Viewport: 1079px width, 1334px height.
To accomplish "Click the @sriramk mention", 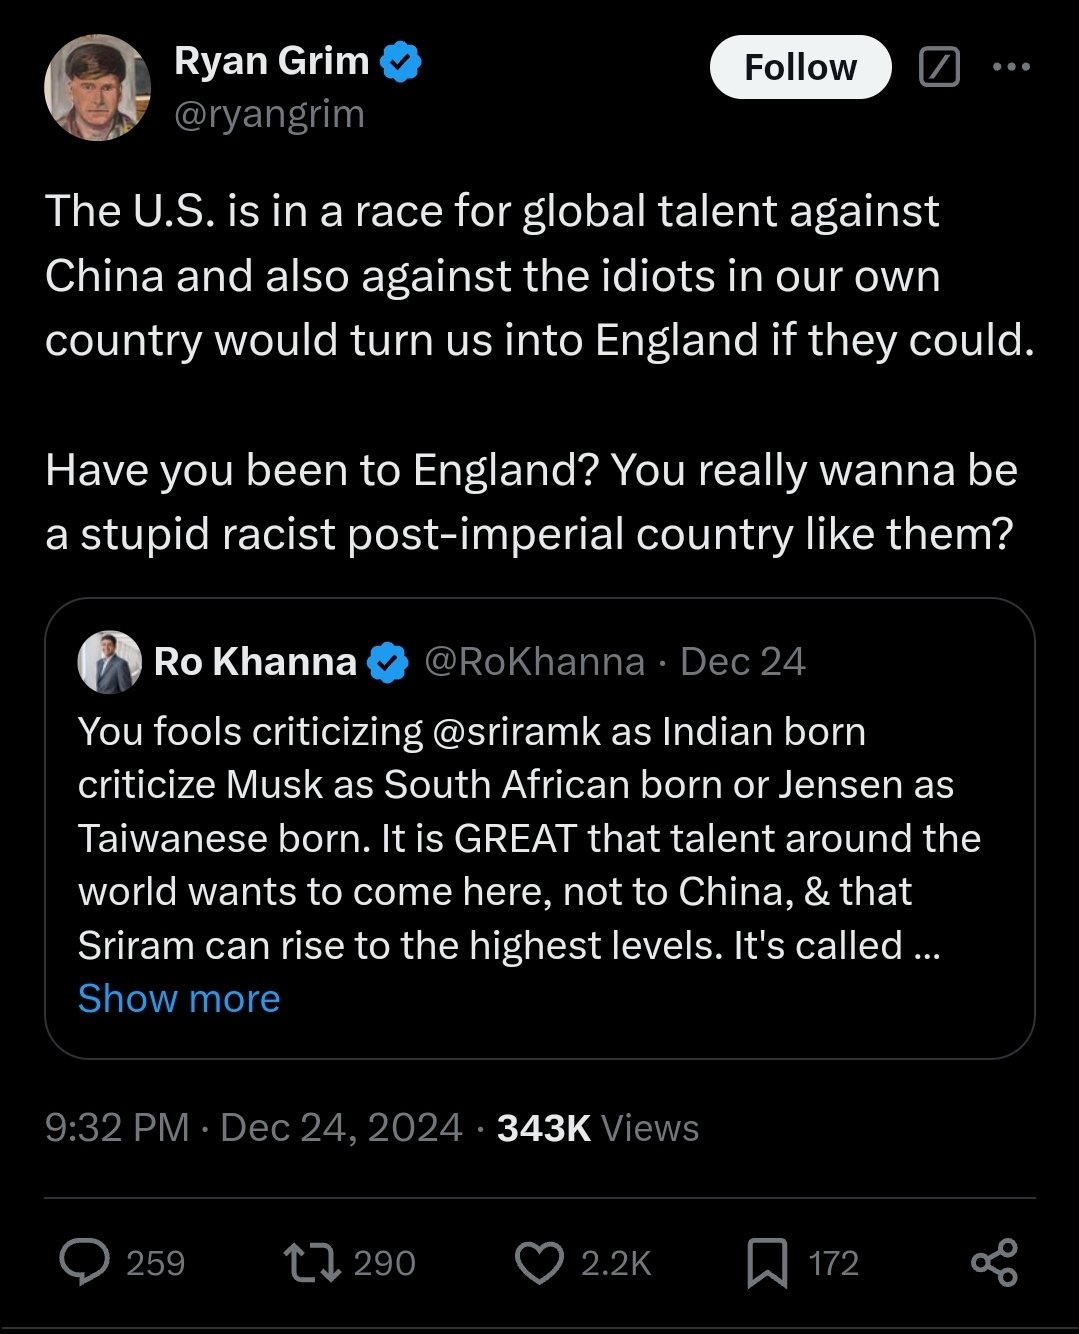I will (517, 732).
